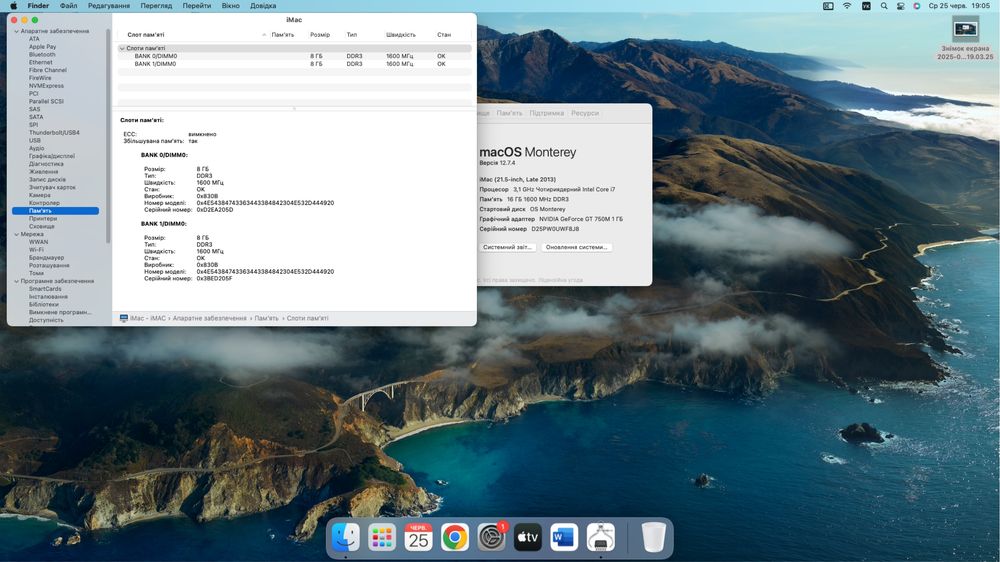
Task: Open the date and time Ср 25 черв. 19:05
Action: tap(959, 6)
